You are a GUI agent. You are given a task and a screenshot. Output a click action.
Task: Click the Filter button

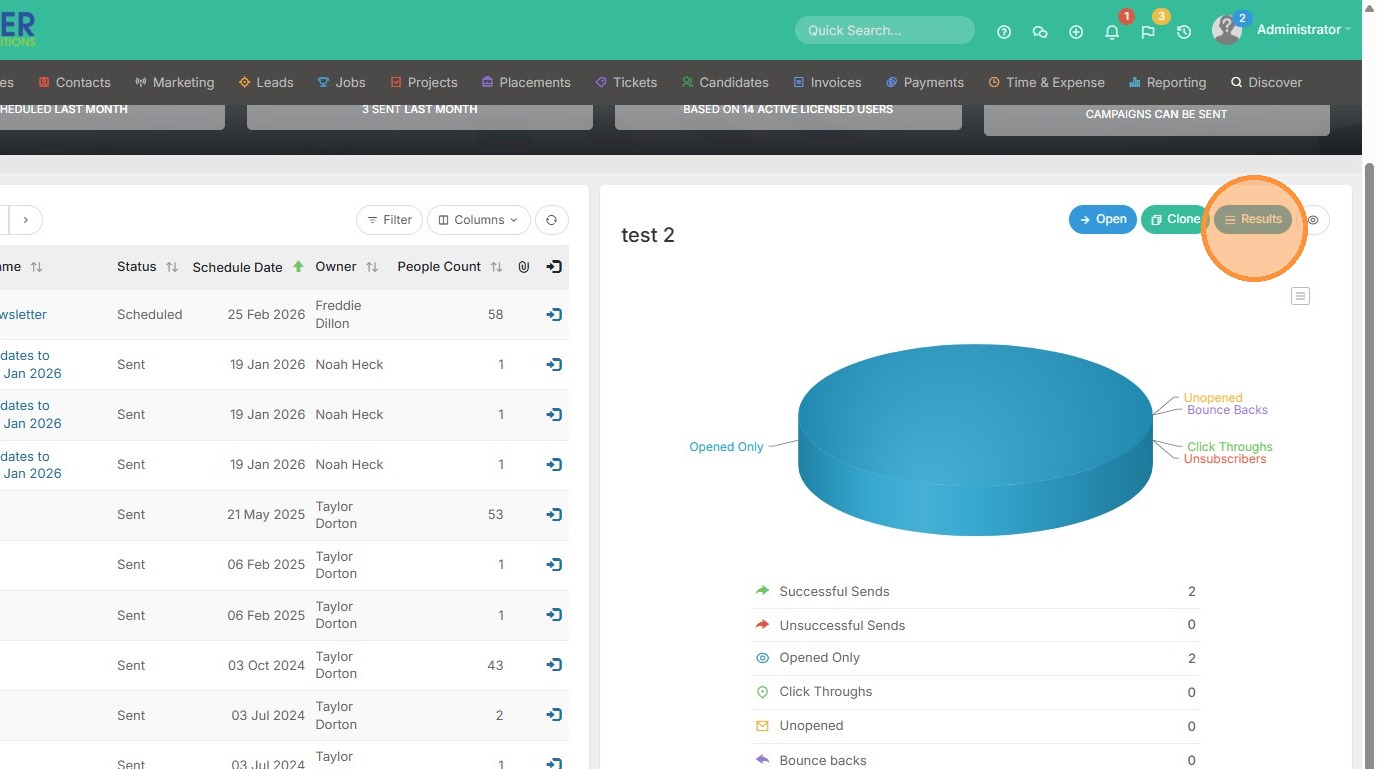(x=389, y=220)
